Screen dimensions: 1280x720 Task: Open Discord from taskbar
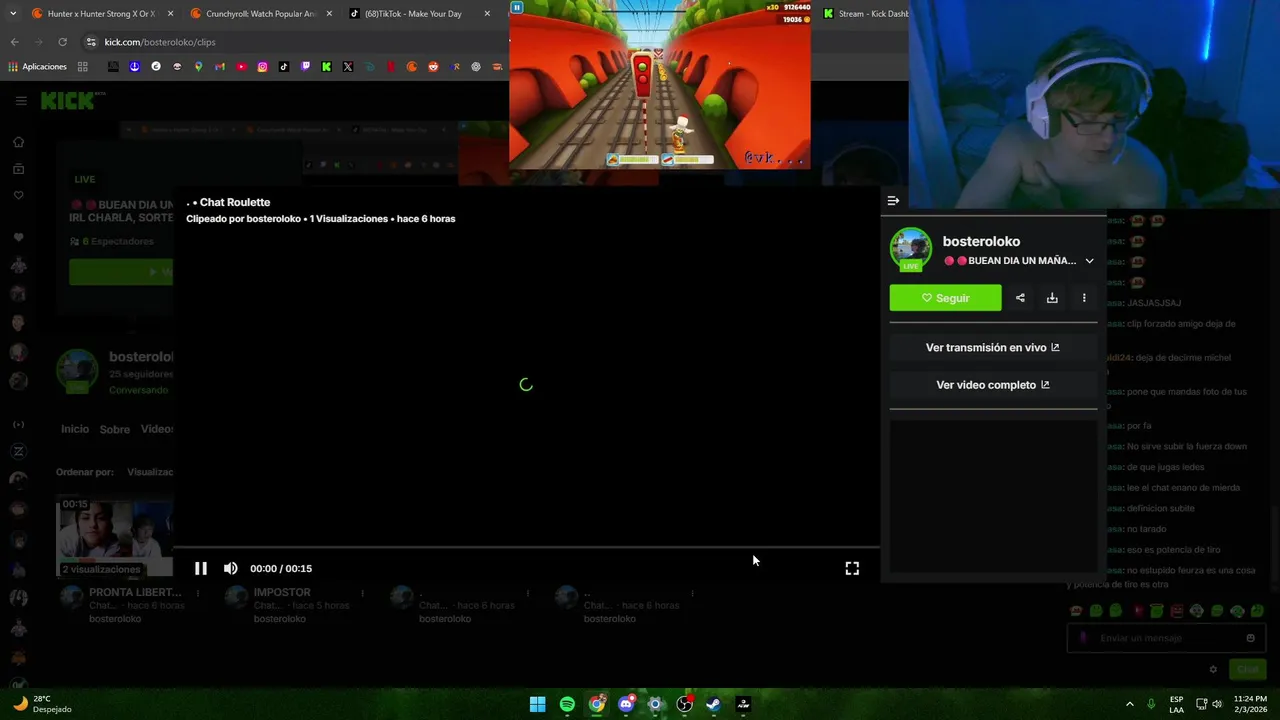coord(626,704)
